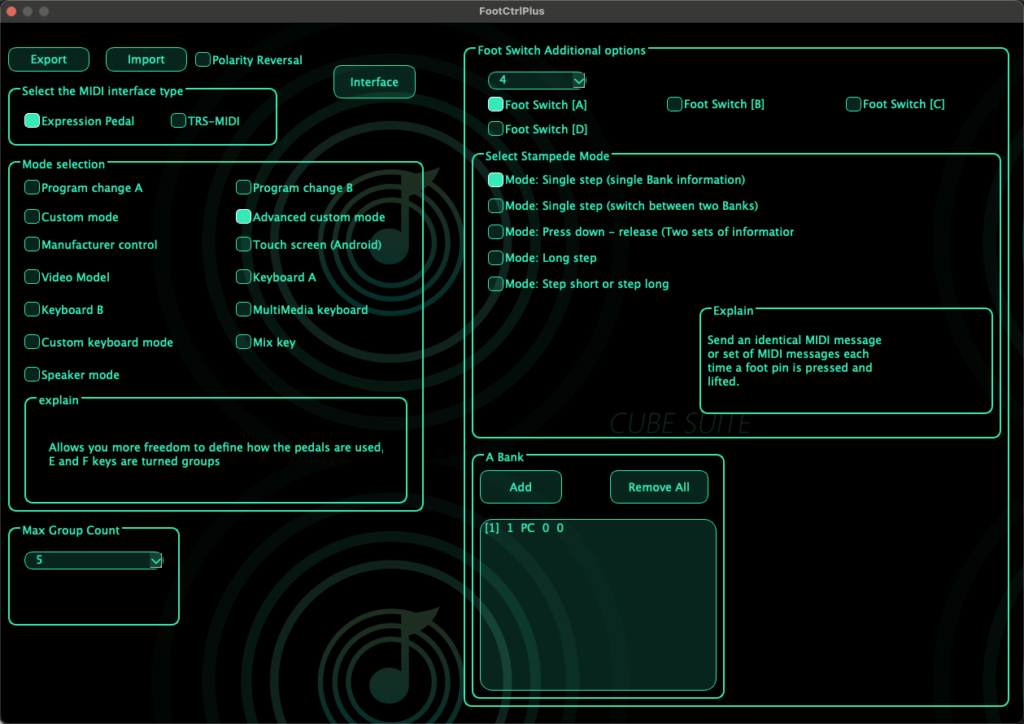Click the Remove All button

point(659,487)
